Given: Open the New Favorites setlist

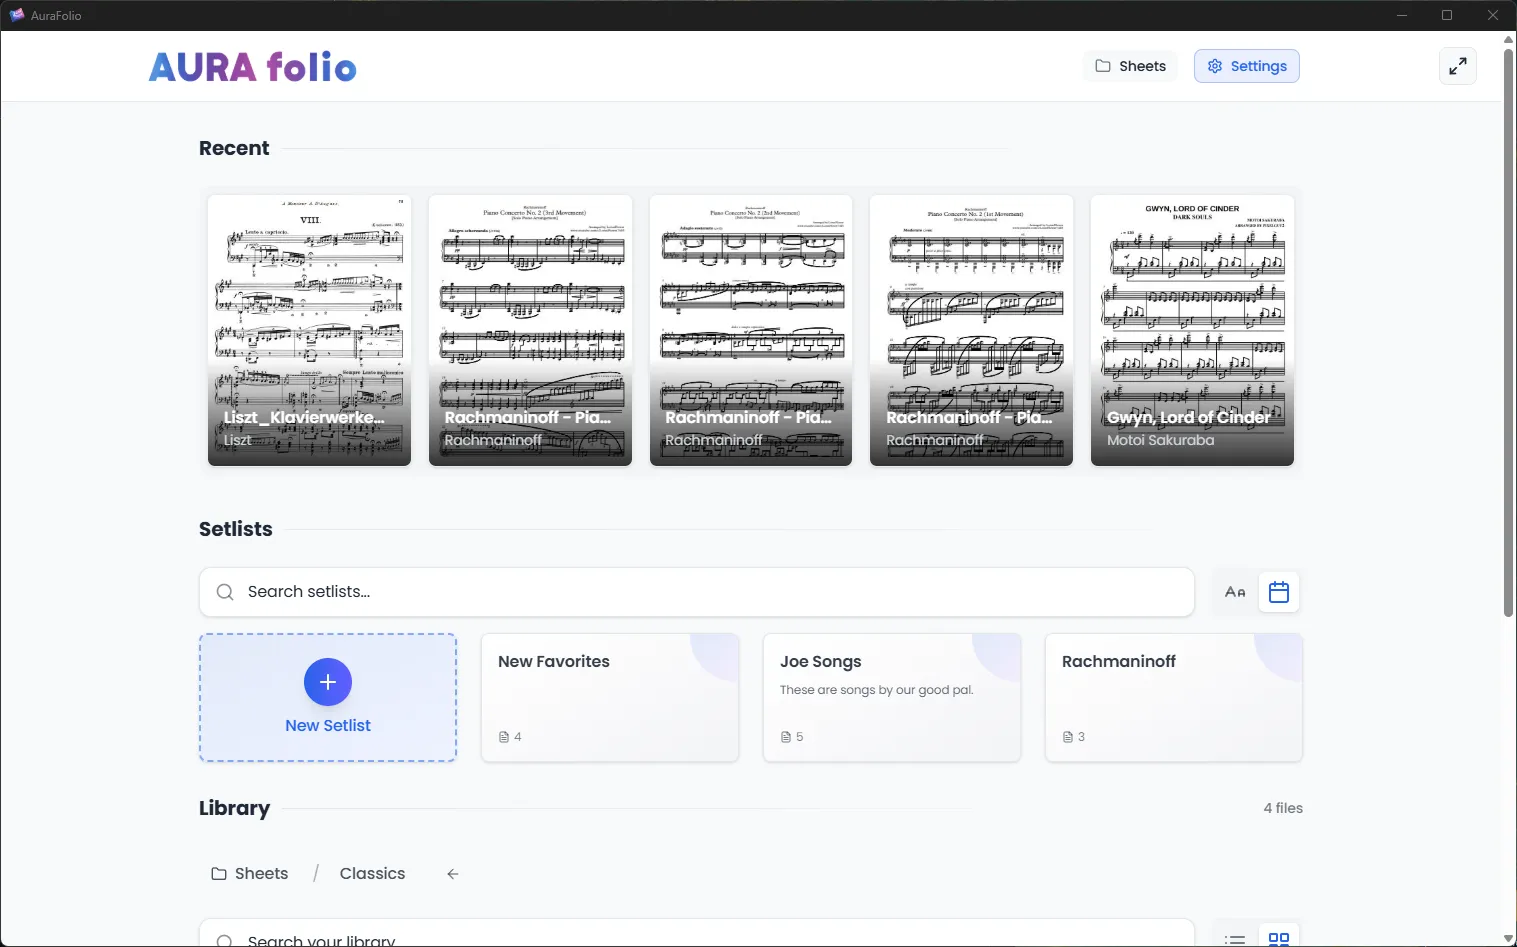Looking at the screenshot, I should point(609,697).
